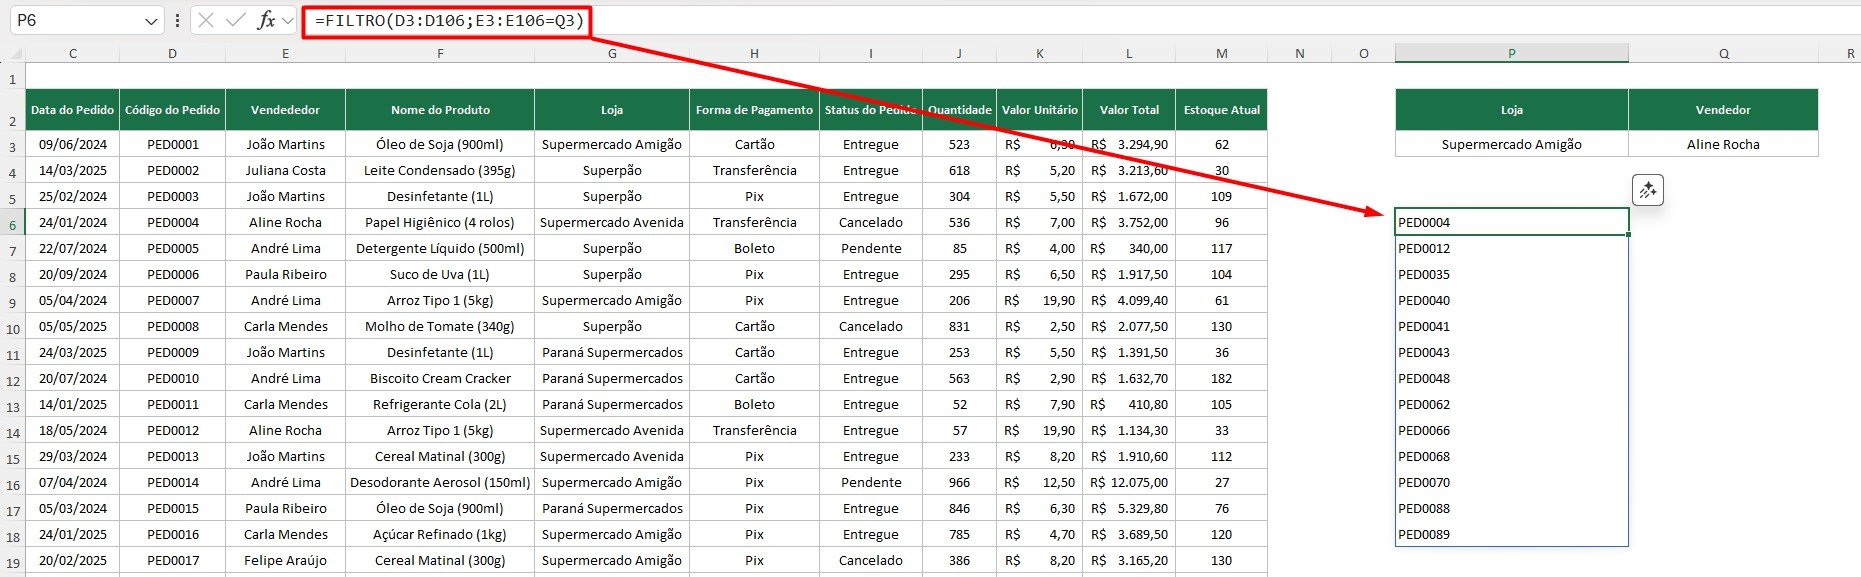The image size is (1861, 577).
Task: Click the Supermercado Amigão cell under Loja filter
Action: tap(1511, 144)
